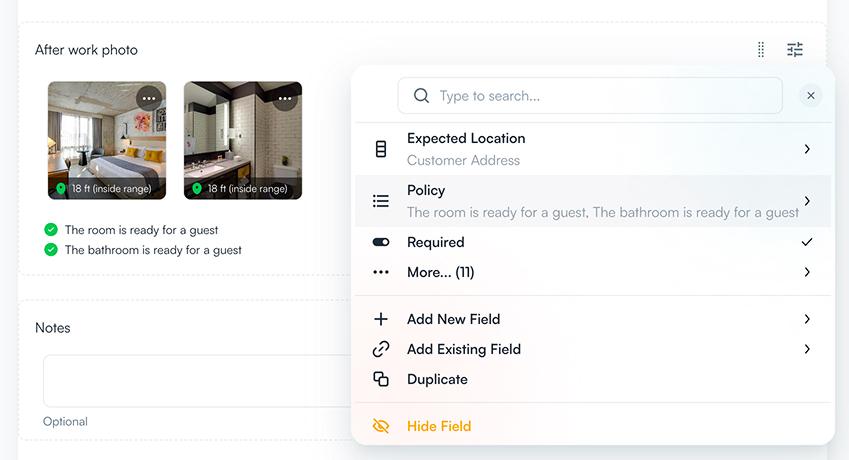
Task: Click the Duplicate copy icon
Action: click(381, 379)
